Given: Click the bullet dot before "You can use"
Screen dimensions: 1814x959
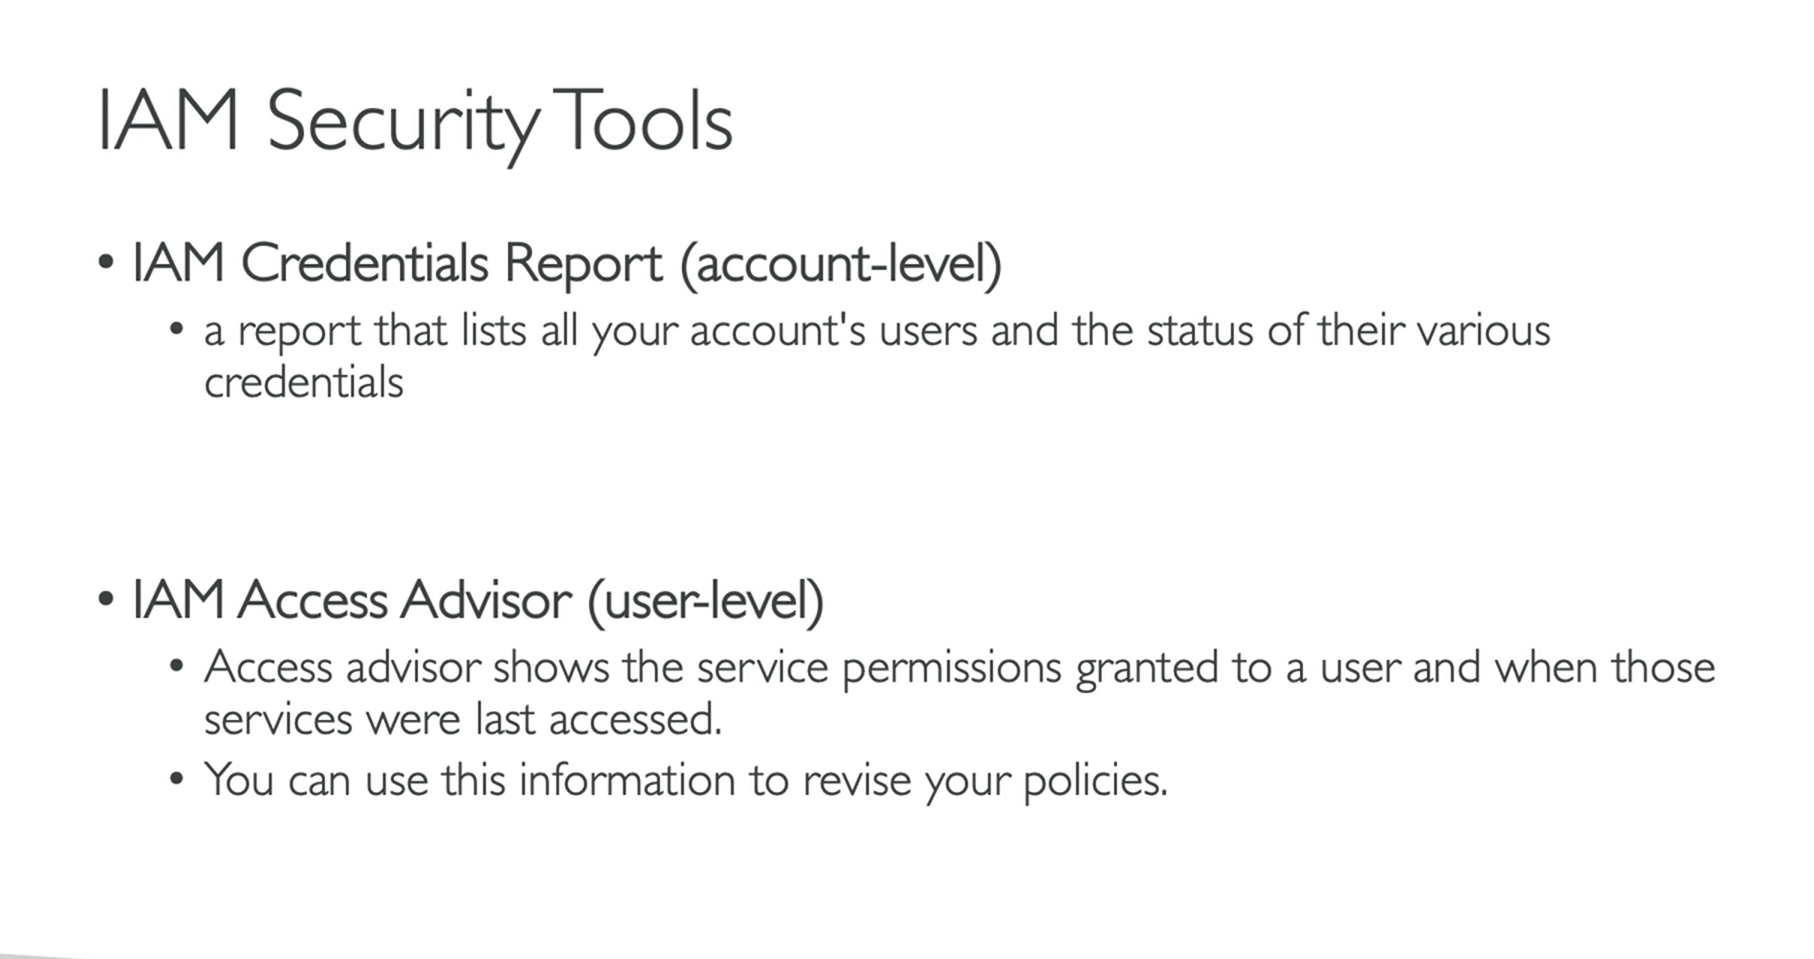Looking at the screenshot, I should [177, 778].
